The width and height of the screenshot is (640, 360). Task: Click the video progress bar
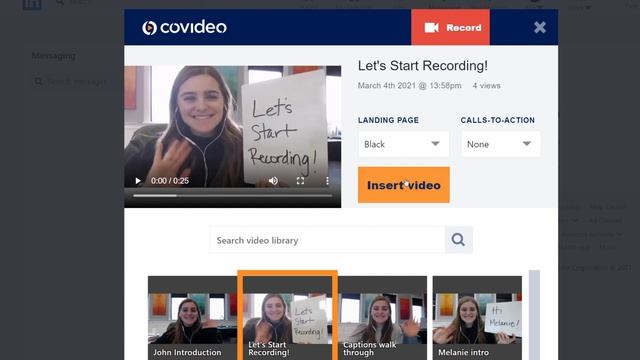coord(233,196)
